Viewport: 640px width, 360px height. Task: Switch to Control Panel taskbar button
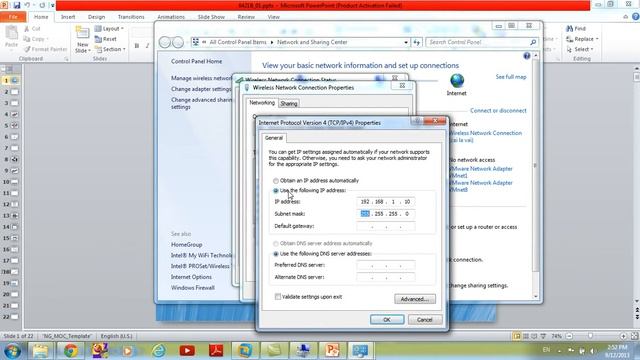coord(360,351)
